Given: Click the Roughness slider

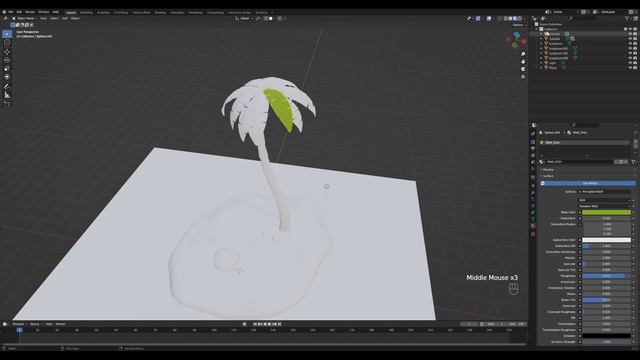Looking at the screenshot, I should (x=607, y=276).
